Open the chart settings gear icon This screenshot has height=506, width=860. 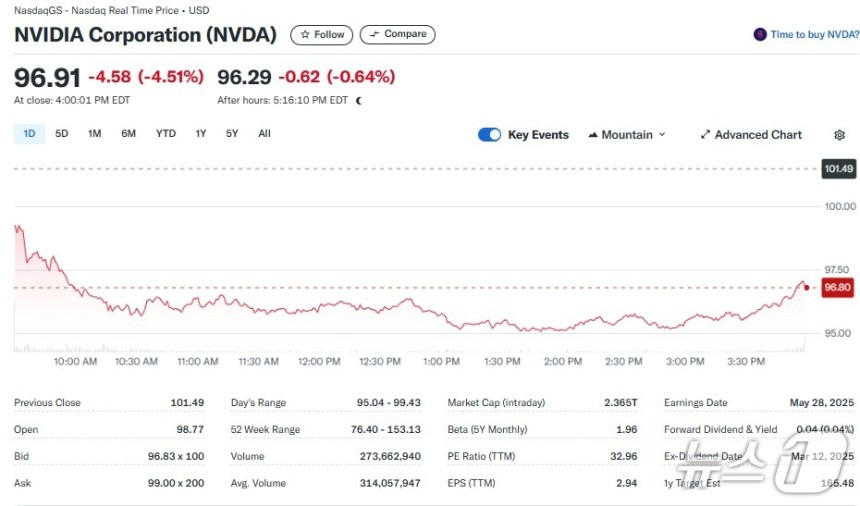tap(839, 135)
